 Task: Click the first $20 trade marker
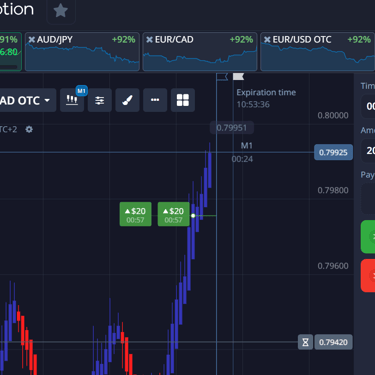(x=135, y=214)
